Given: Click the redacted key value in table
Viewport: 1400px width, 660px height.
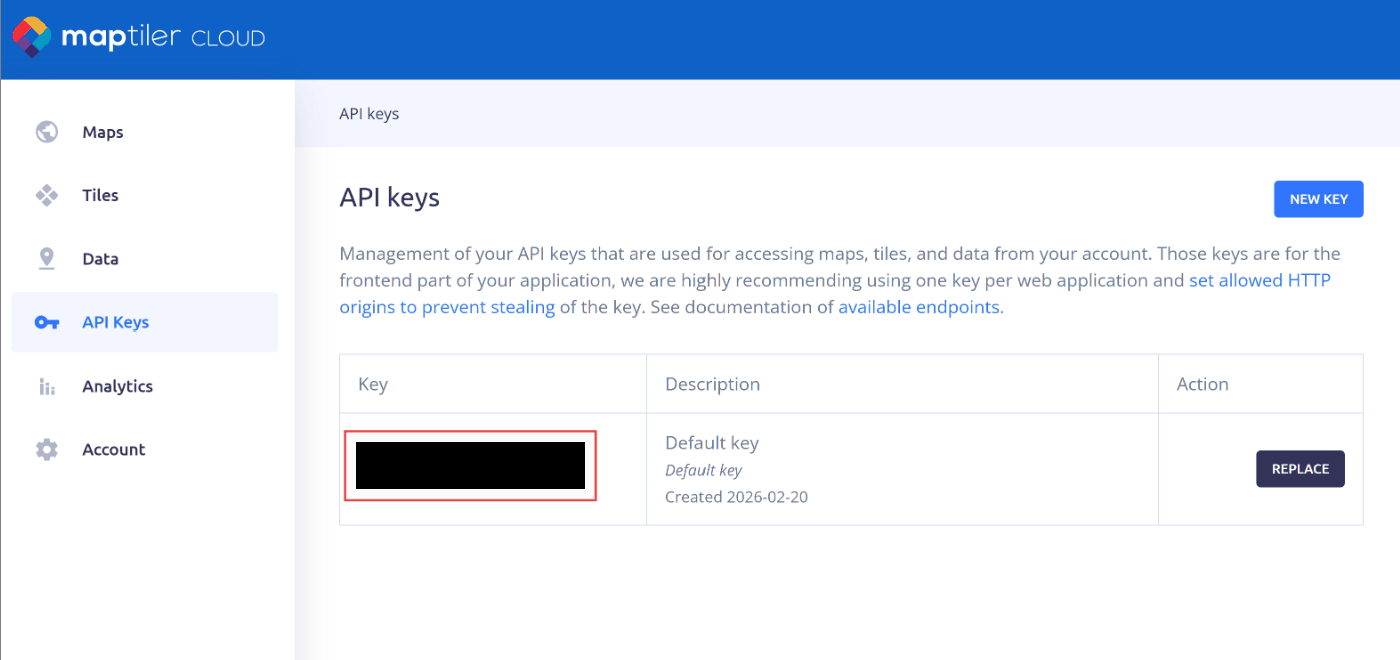Looking at the screenshot, I should coord(470,466).
